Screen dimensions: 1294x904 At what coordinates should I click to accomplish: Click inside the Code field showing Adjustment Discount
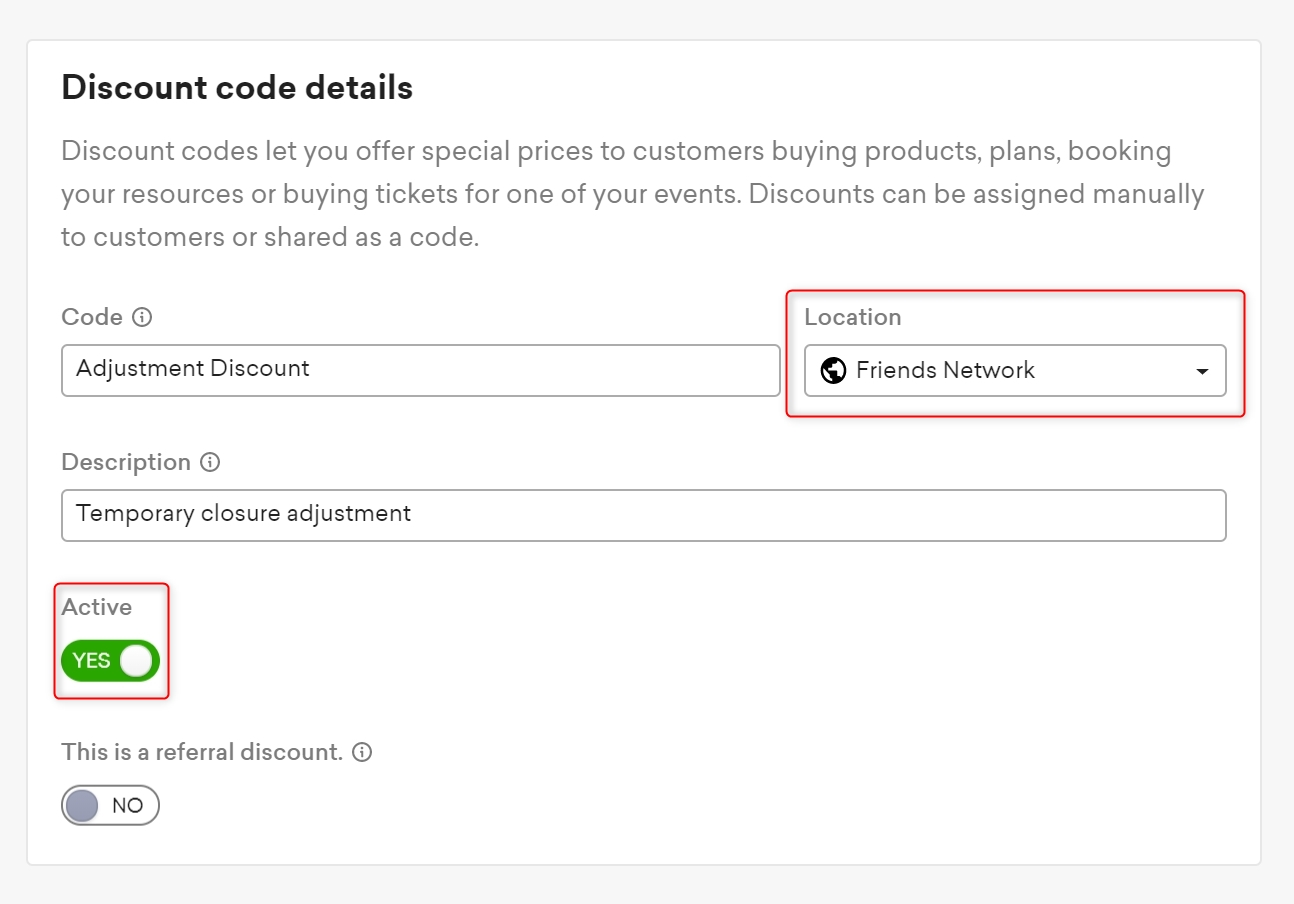point(420,370)
